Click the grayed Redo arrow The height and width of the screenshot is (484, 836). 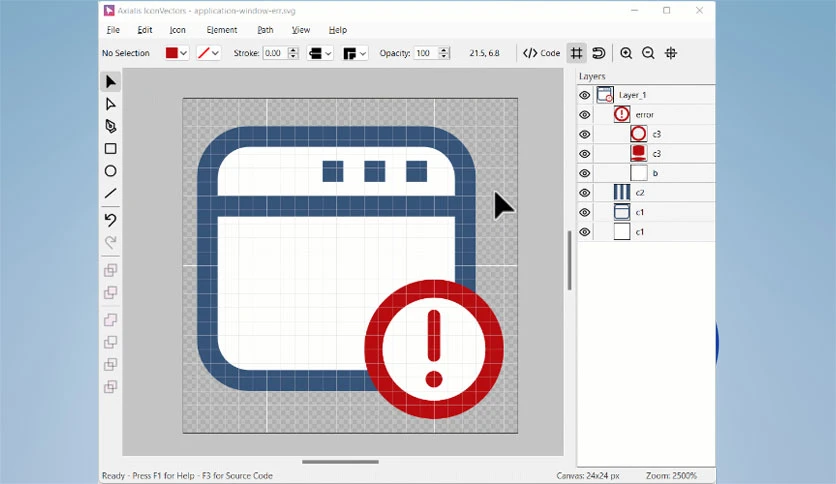pyautogui.click(x=110, y=243)
